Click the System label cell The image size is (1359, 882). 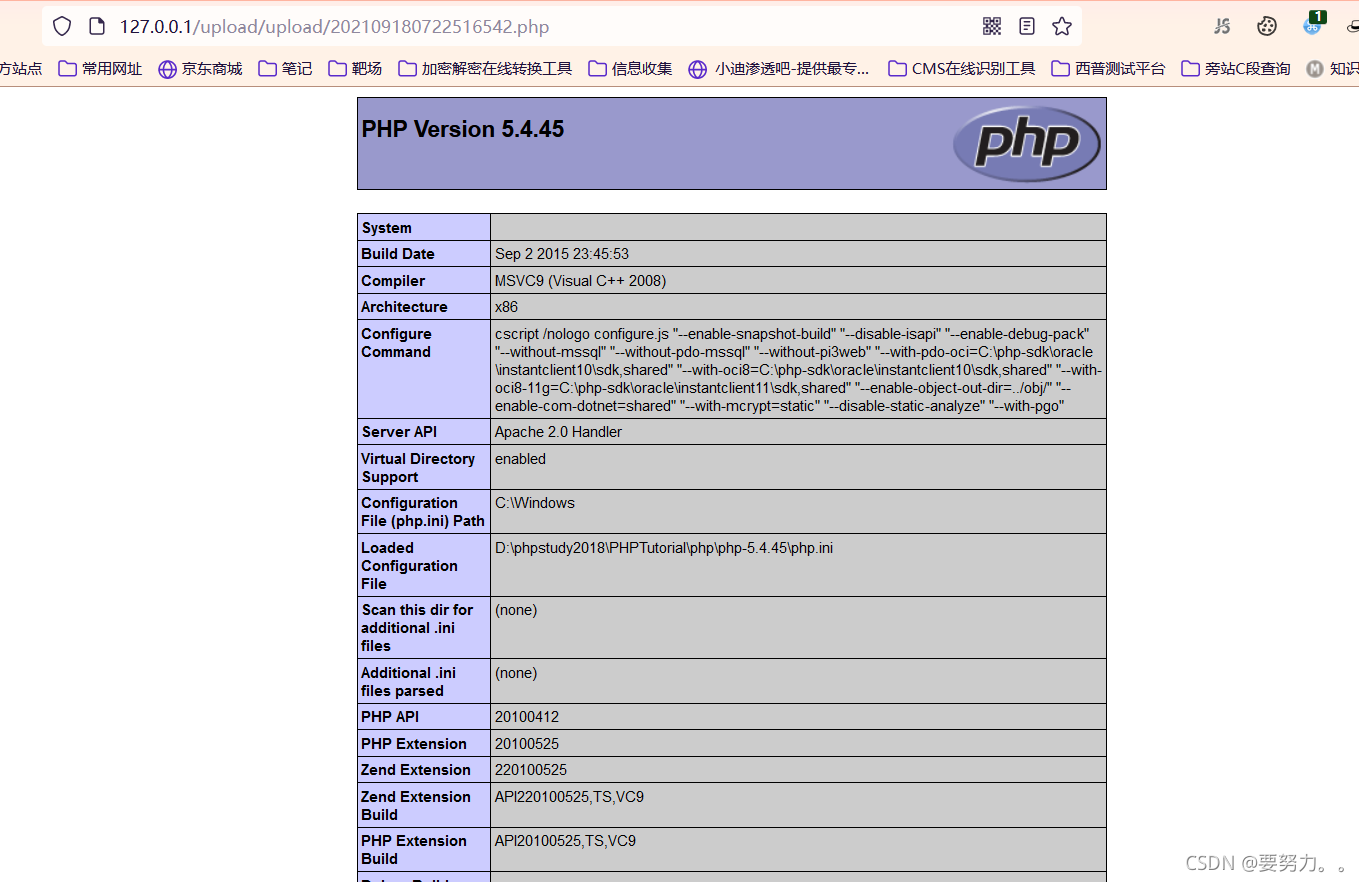point(424,227)
